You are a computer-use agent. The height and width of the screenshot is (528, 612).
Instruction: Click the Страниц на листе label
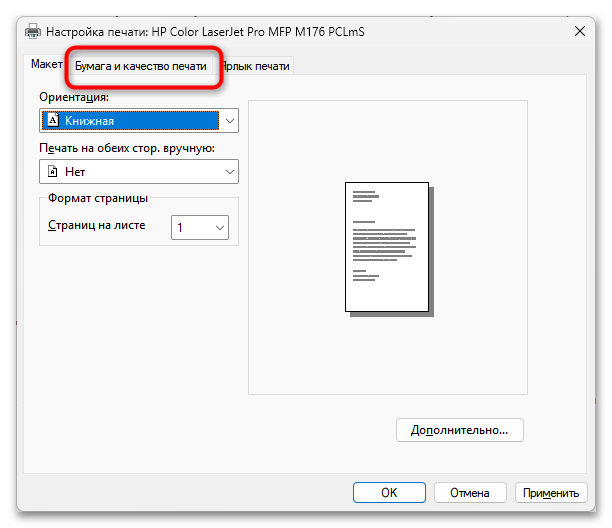point(96,225)
